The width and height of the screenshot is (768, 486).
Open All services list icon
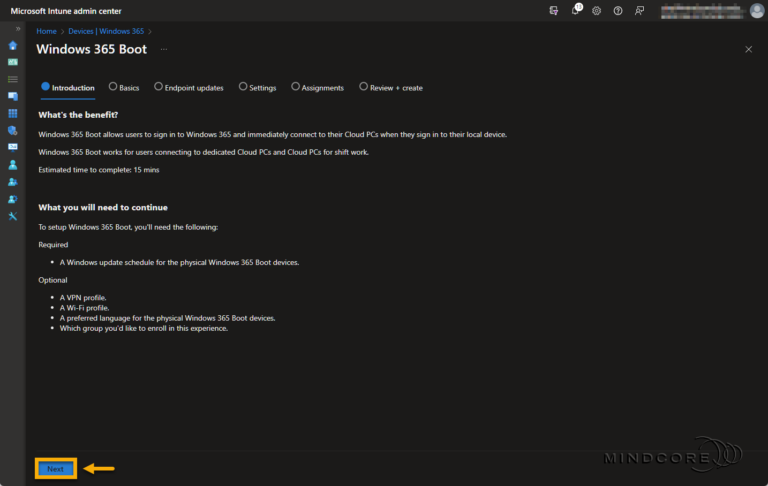[x=13, y=79]
